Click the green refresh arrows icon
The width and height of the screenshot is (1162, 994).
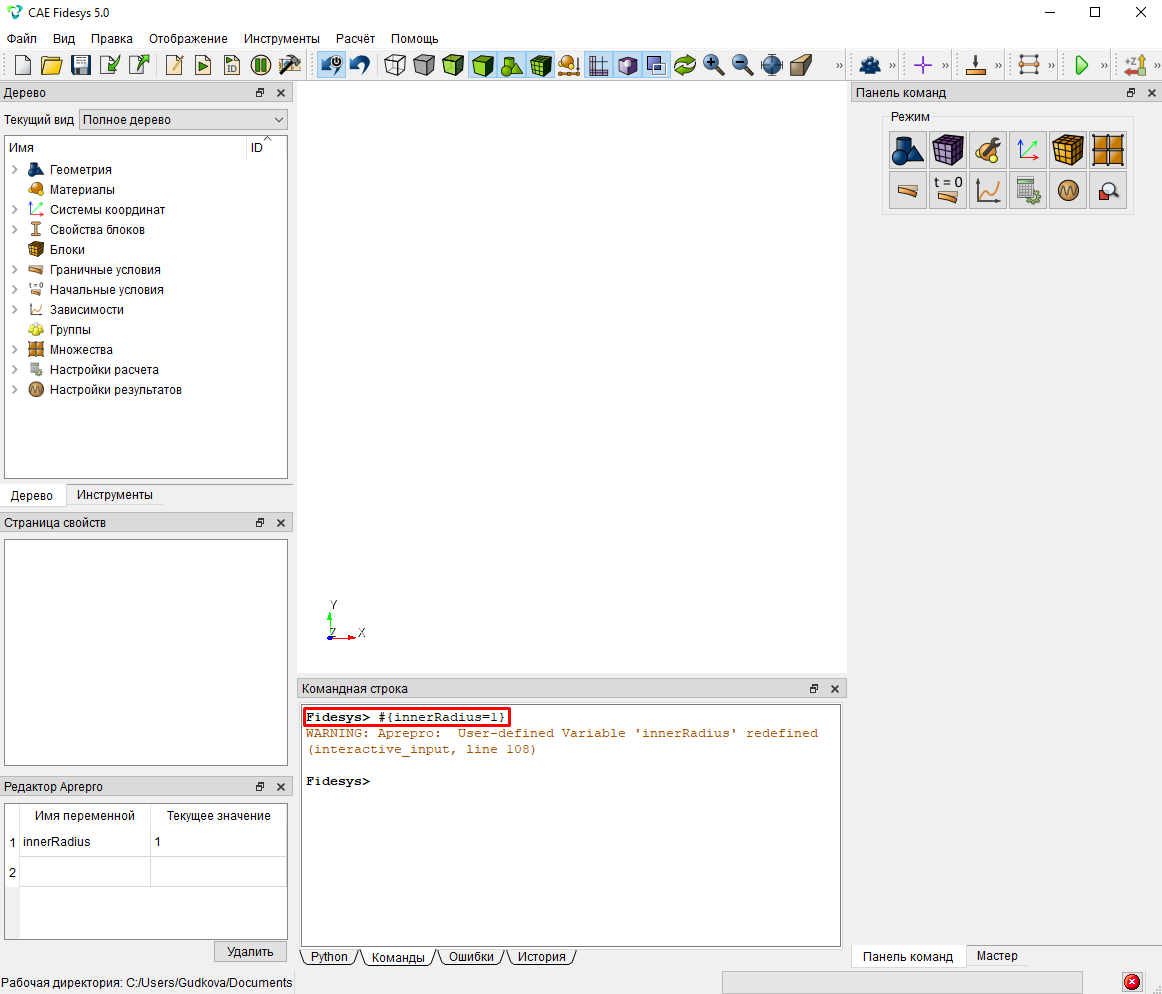pyautogui.click(x=685, y=65)
